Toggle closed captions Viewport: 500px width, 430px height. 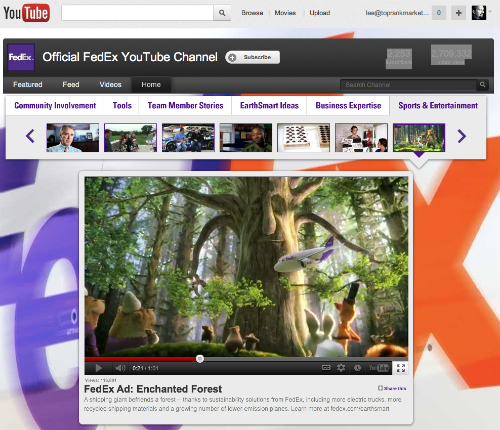point(326,368)
